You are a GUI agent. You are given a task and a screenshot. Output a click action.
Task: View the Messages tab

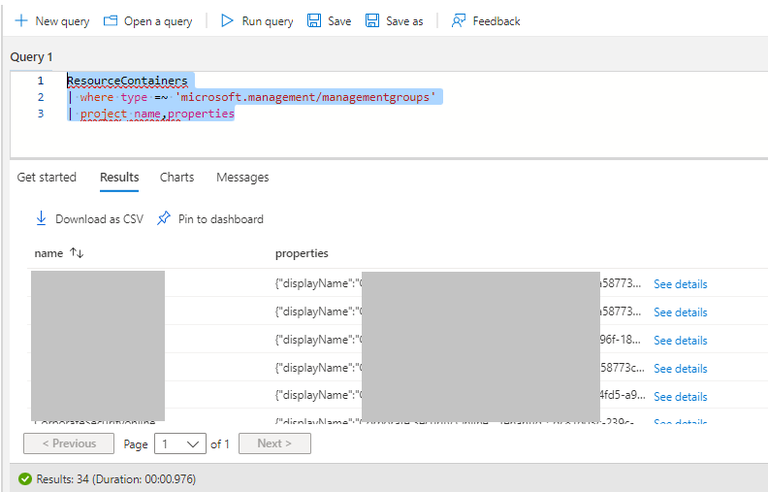tap(242, 177)
